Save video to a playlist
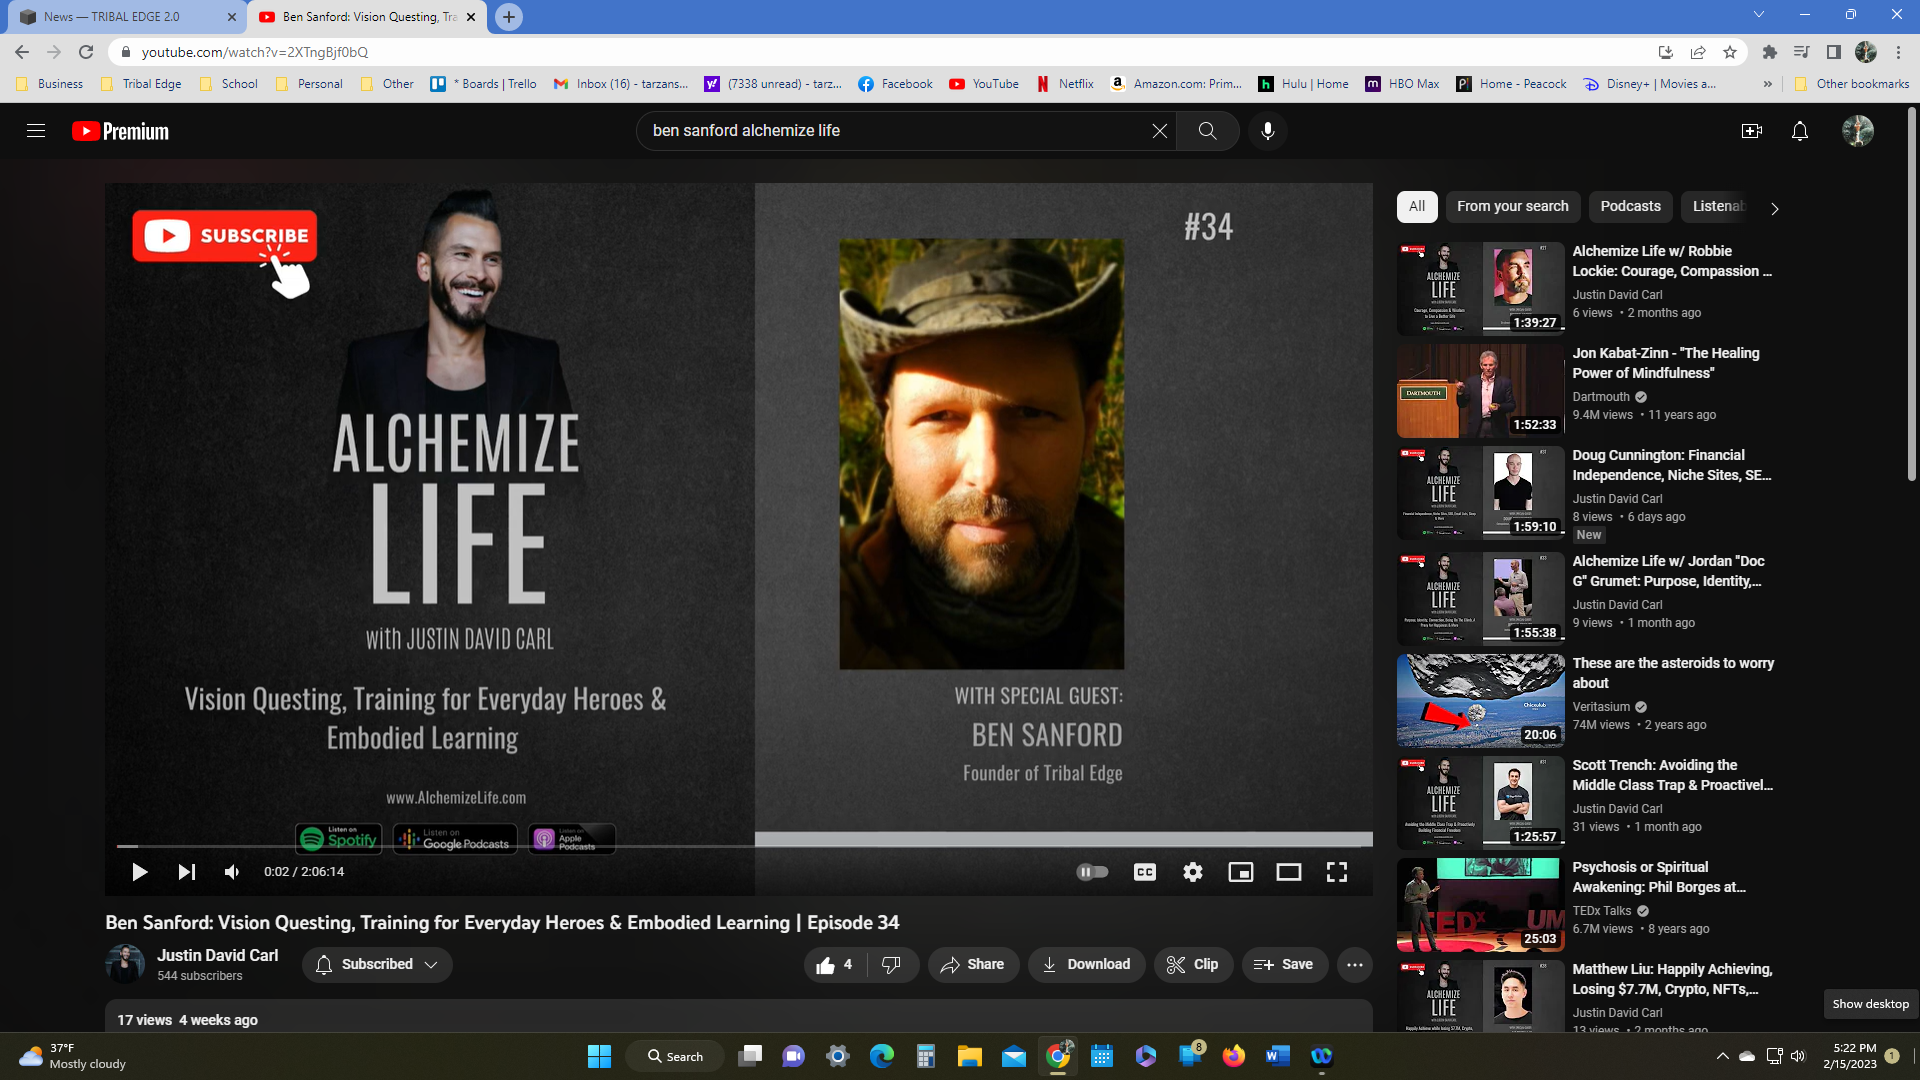The width and height of the screenshot is (1920, 1080). [x=1284, y=965]
